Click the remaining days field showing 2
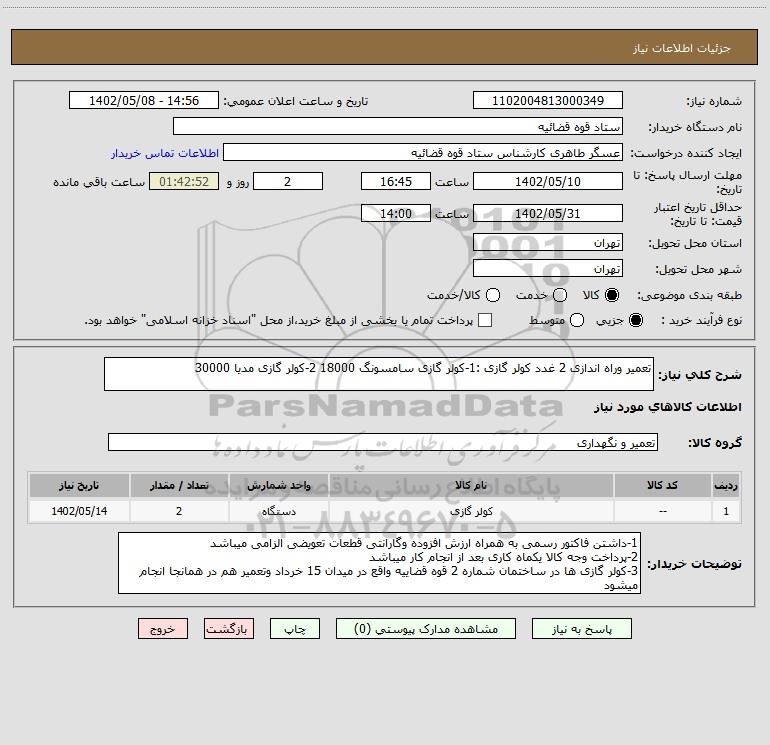 [x=288, y=181]
